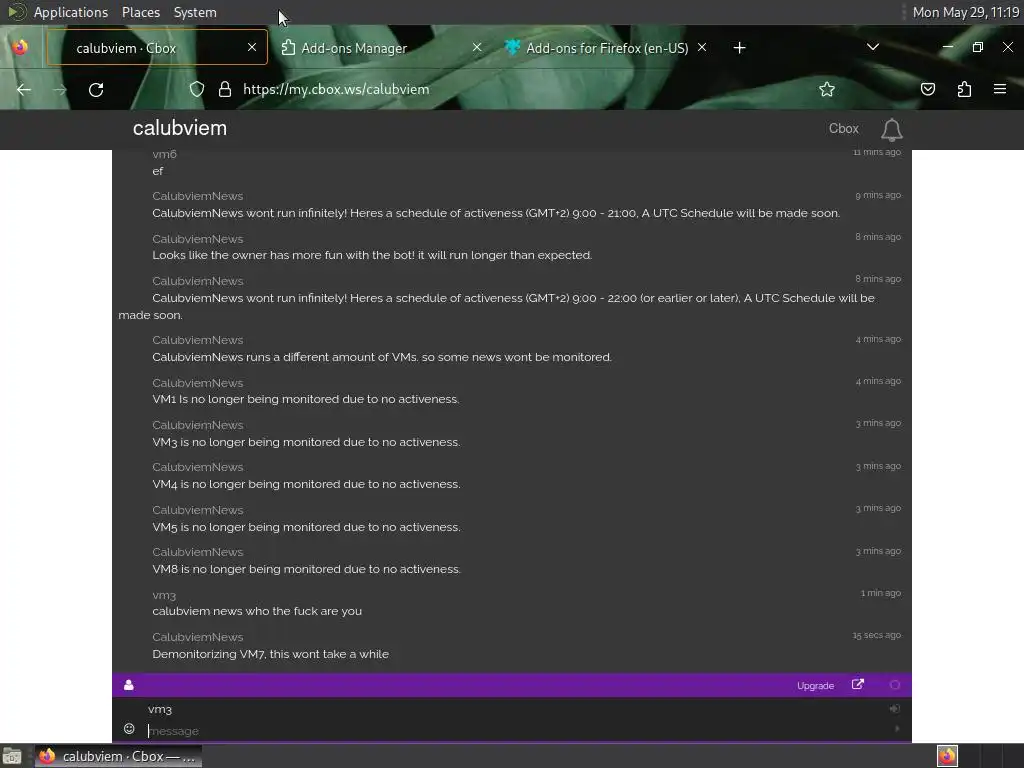The height and width of the screenshot is (768, 1024).
Task: Click the 'VM3 is no longer being monitored' message
Action: tap(306, 442)
